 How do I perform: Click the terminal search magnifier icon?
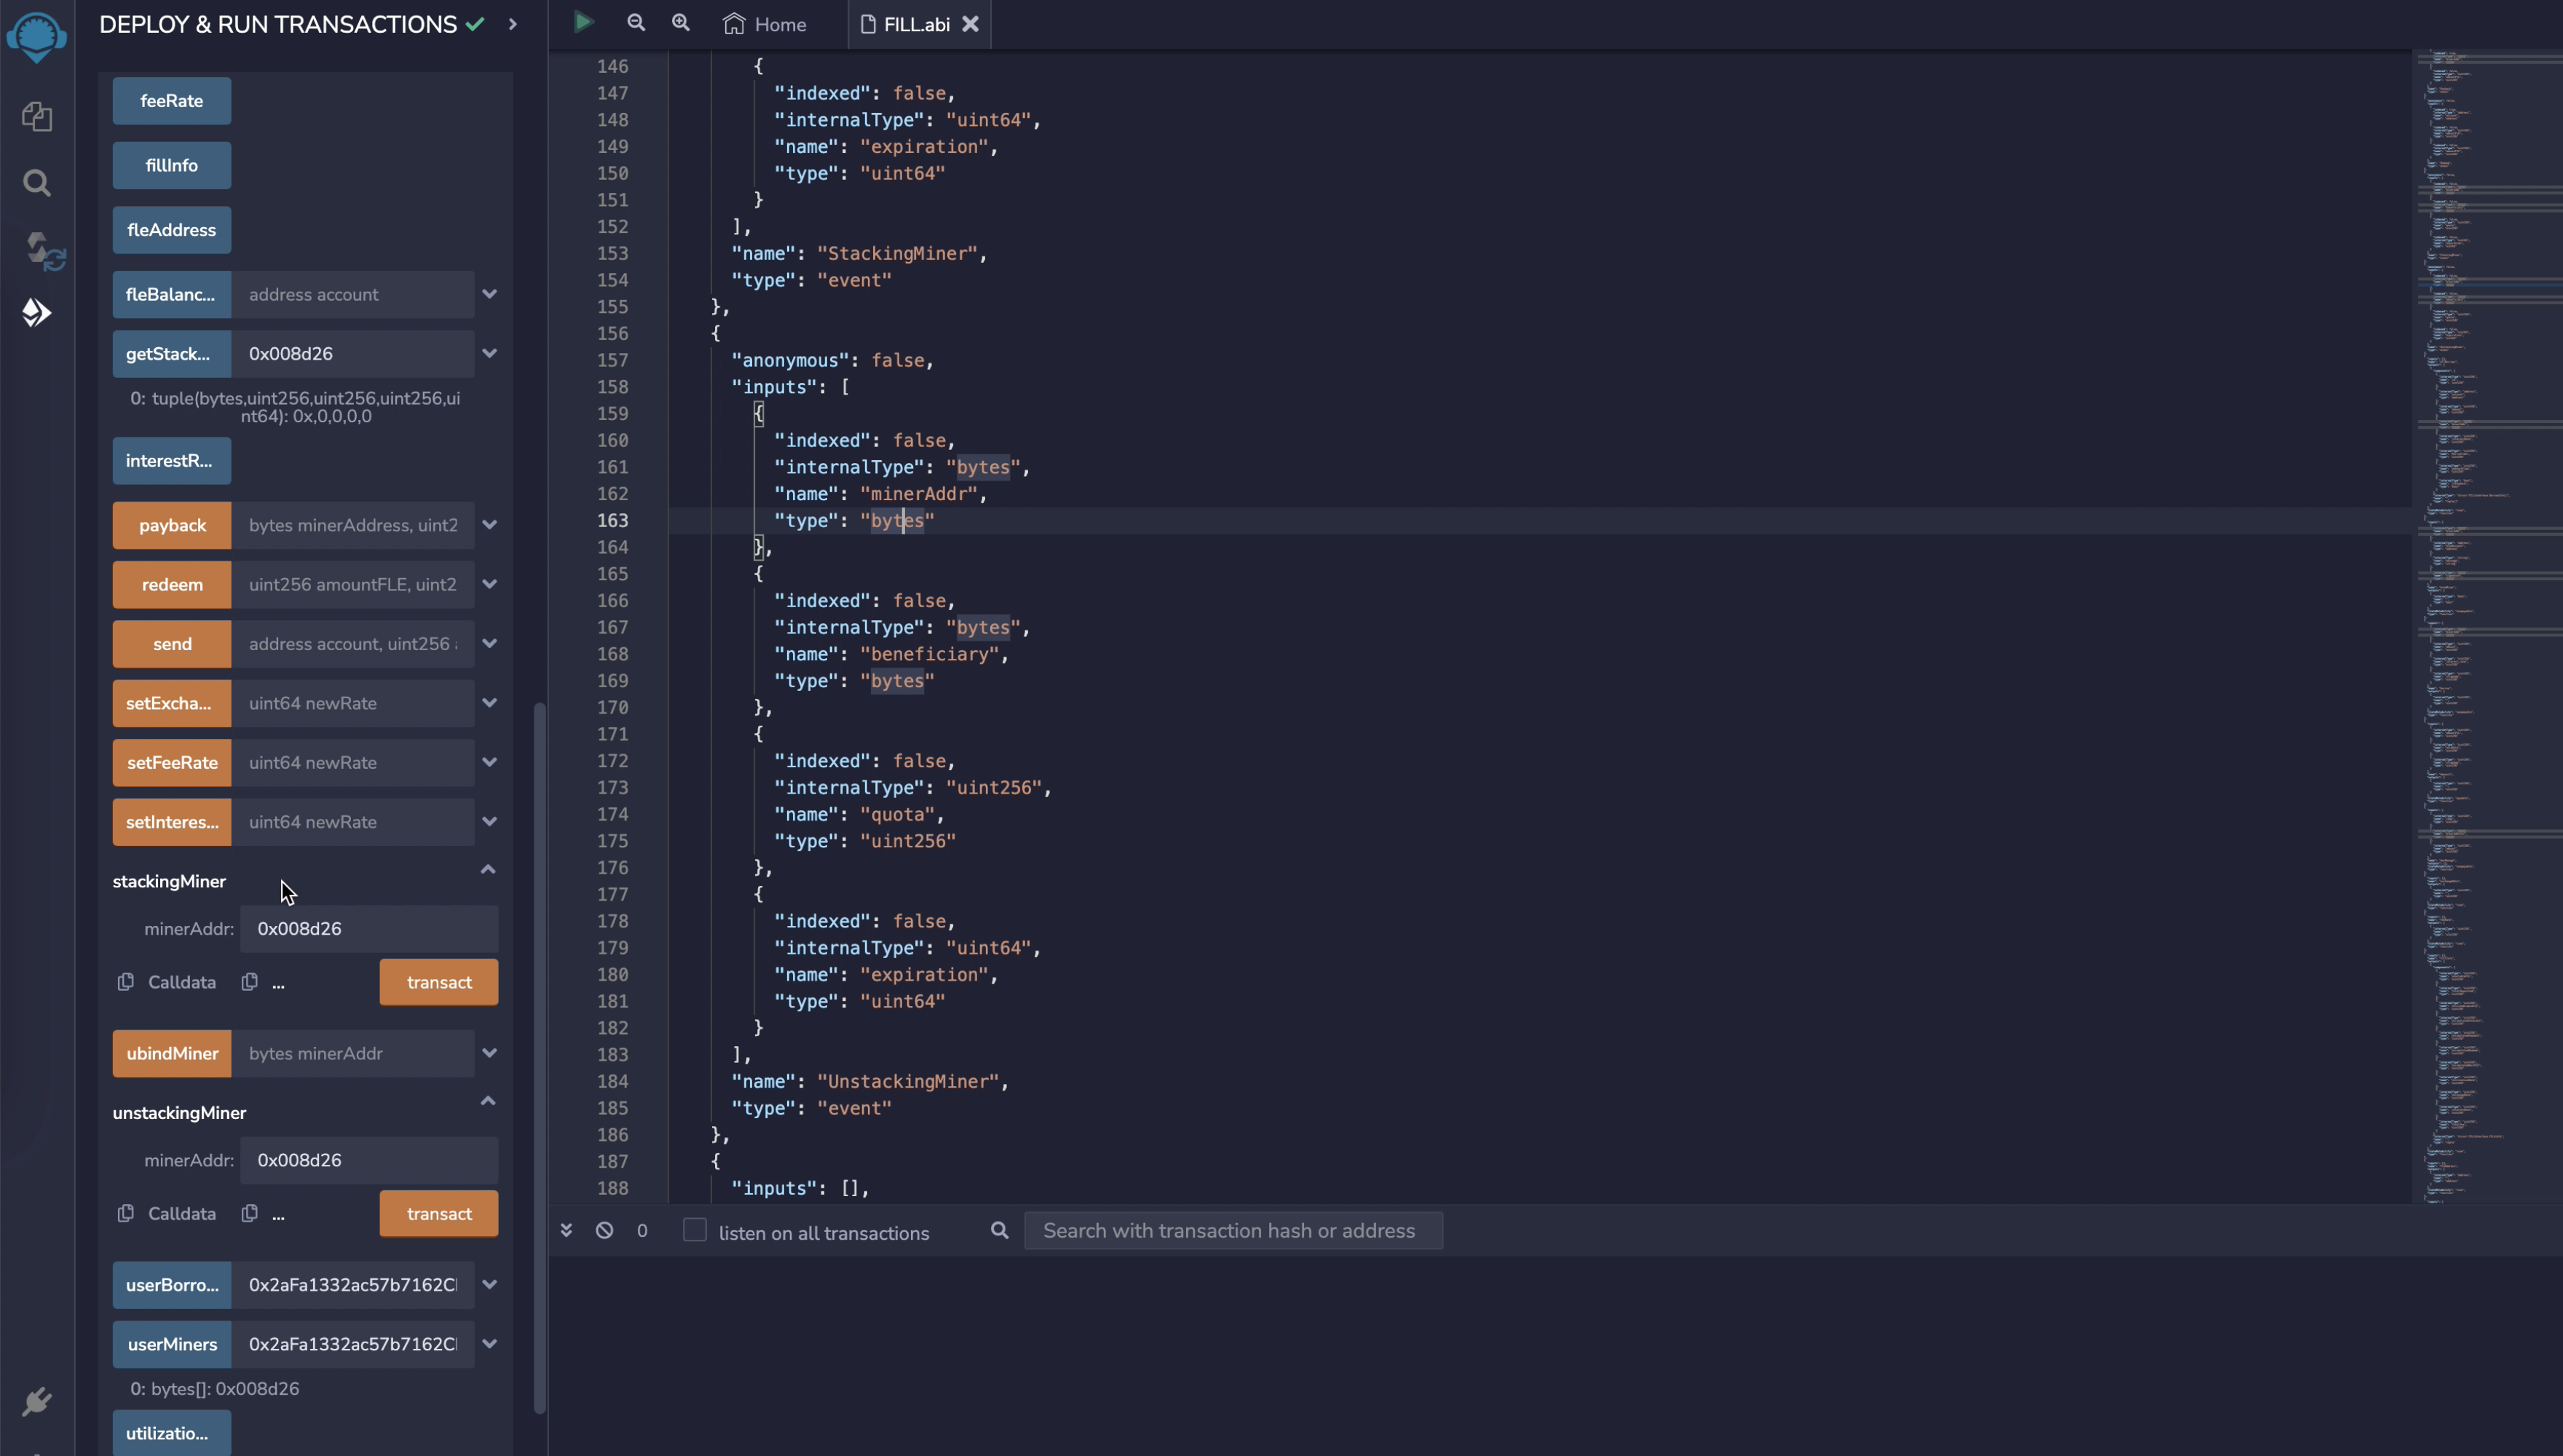coord(999,1230)
